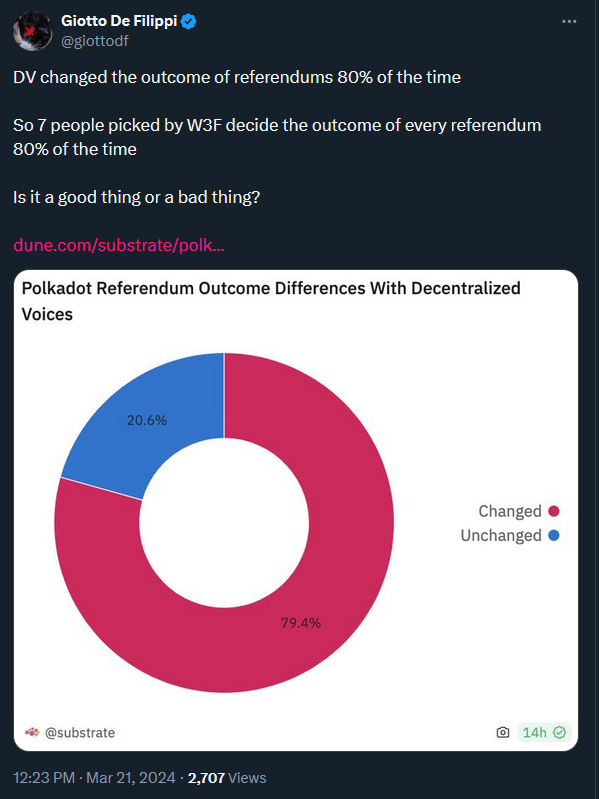Click the chart title Polkadot Referendum Outcome Differences
Image resolution: width=599 pixels, height=799 pixels.
click(x=270, y=301)
